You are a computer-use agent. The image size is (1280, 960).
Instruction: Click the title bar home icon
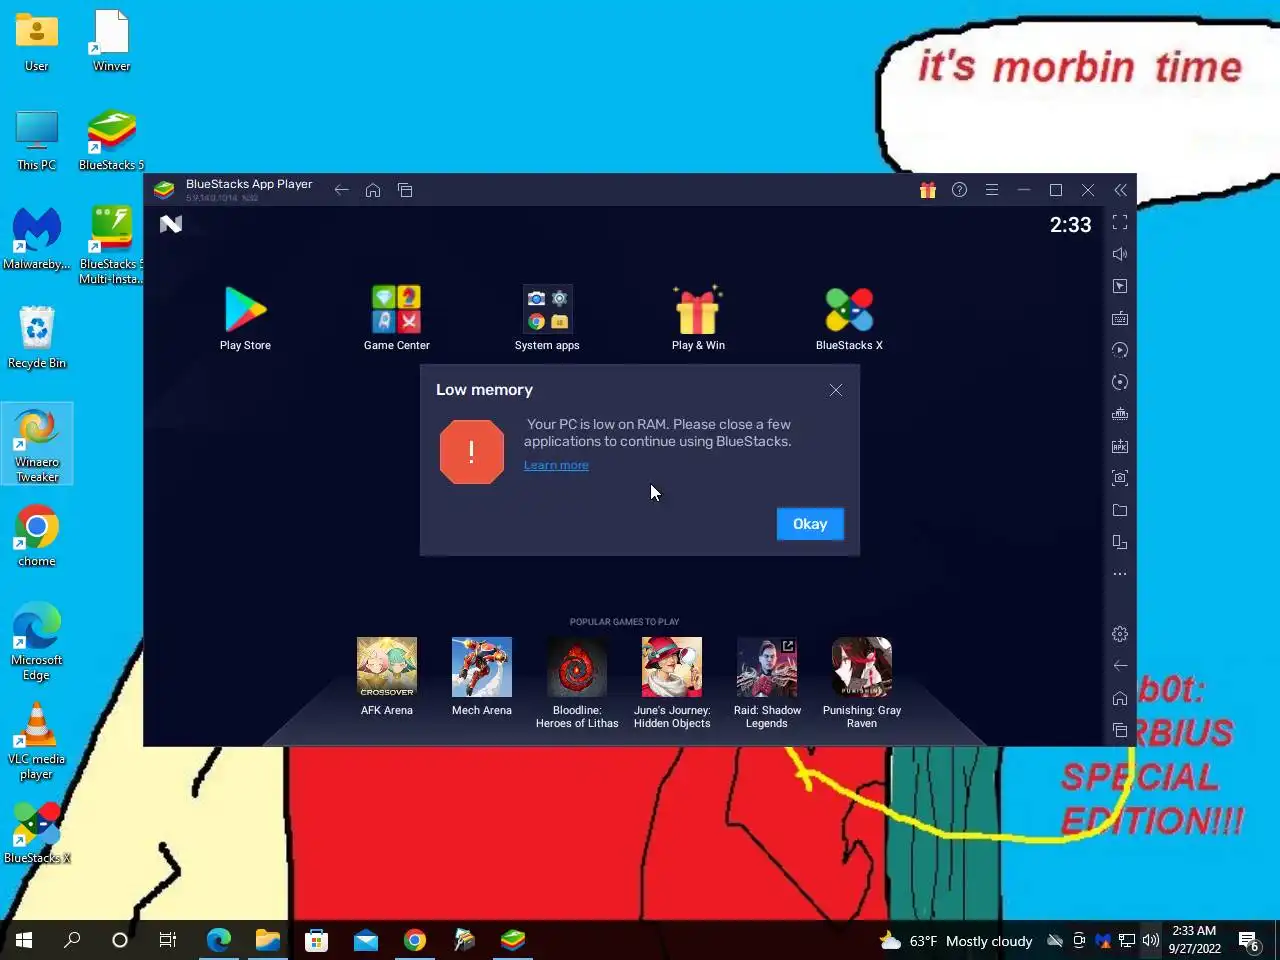(373, 190)
